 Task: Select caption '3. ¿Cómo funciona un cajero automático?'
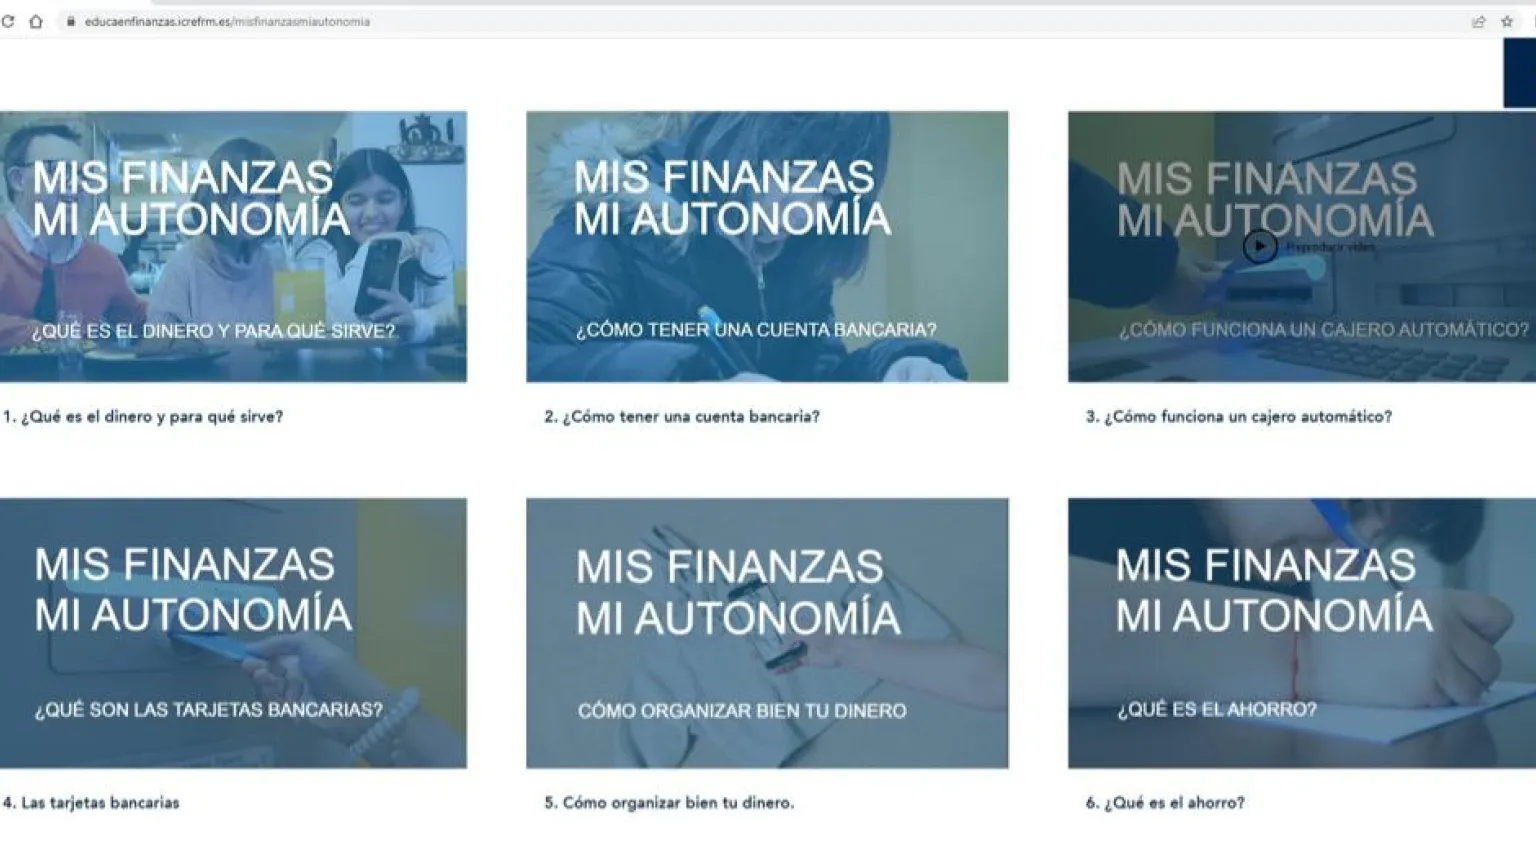1239,417
